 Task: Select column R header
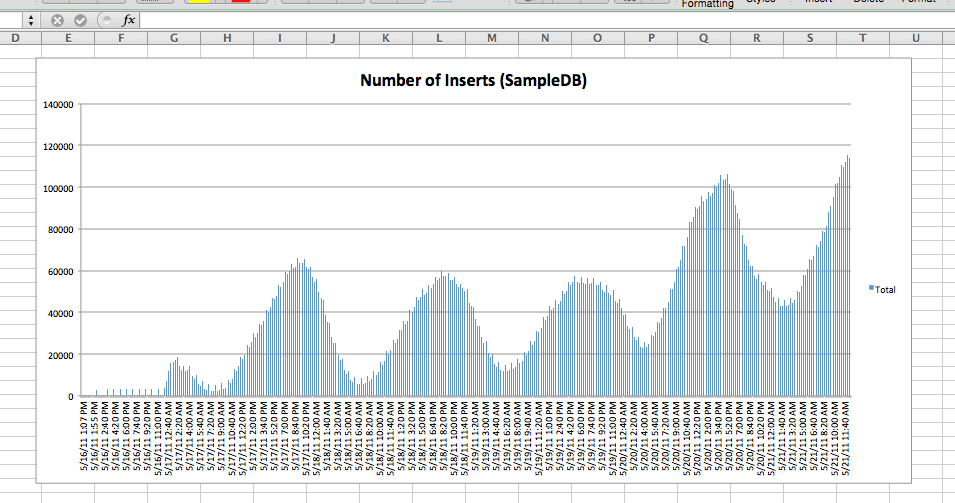757,38
